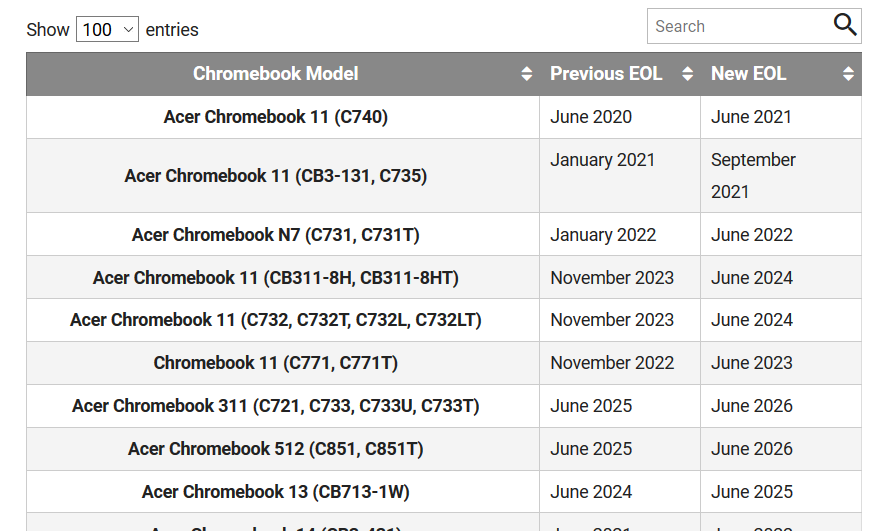This screenshot has width=891, height=531.
Task: Click Acer Chromebook N7 (C731, C731T) row
Action: (x=444, y=235)
